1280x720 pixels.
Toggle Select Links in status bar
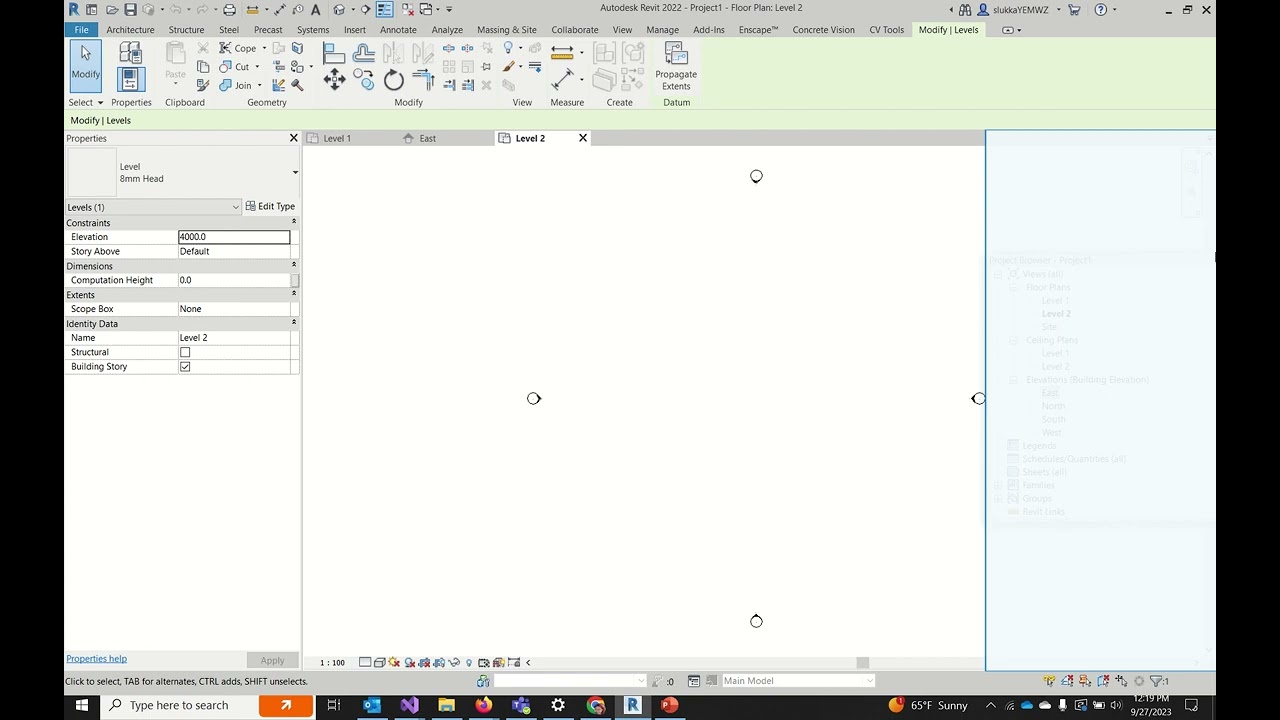point(1049,681)
